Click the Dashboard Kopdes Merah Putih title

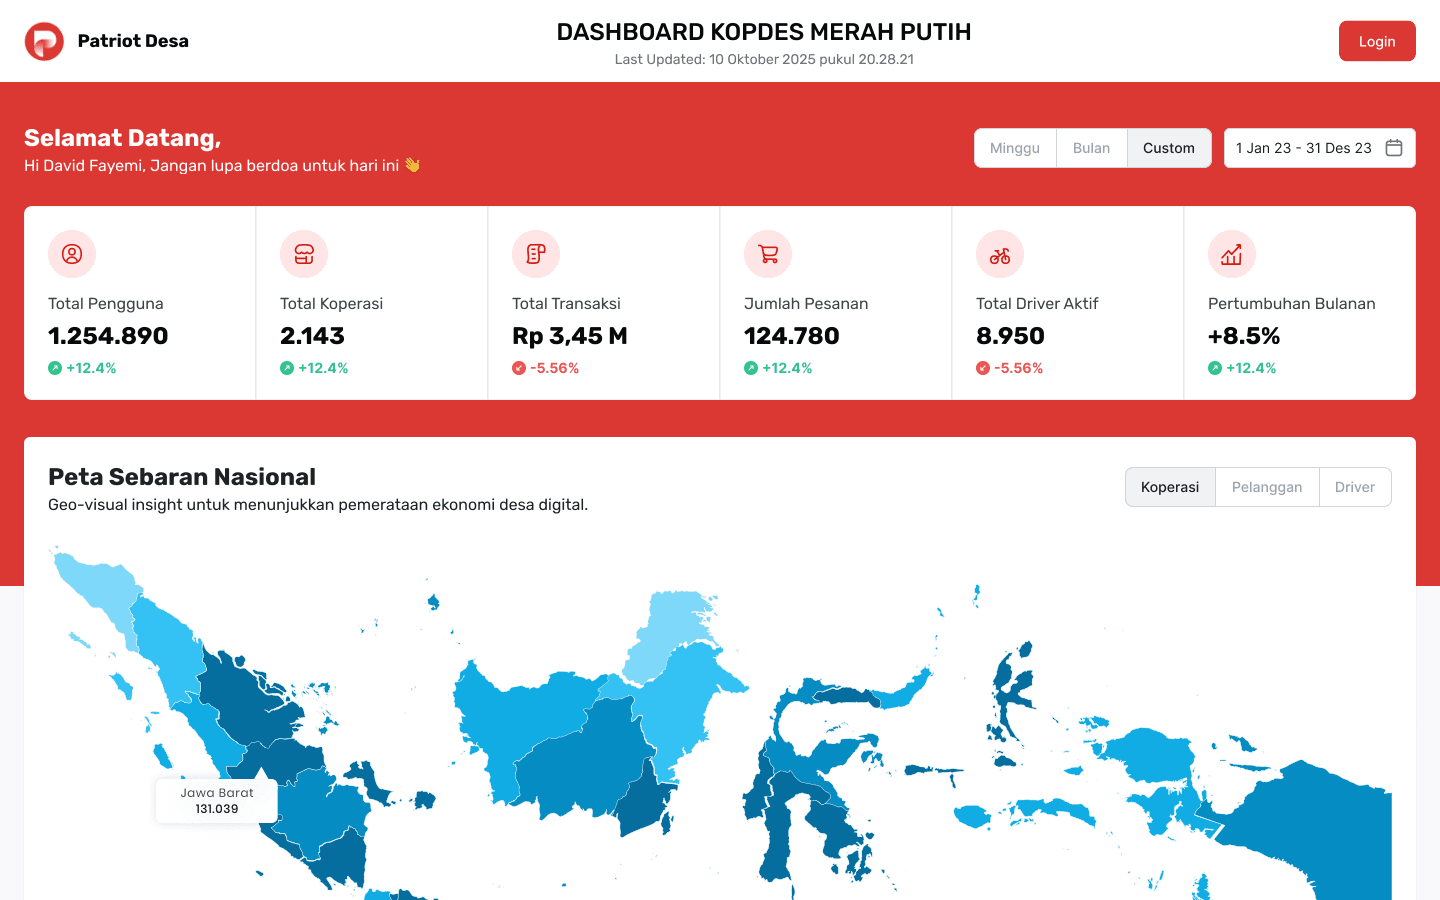pos(764,32)
